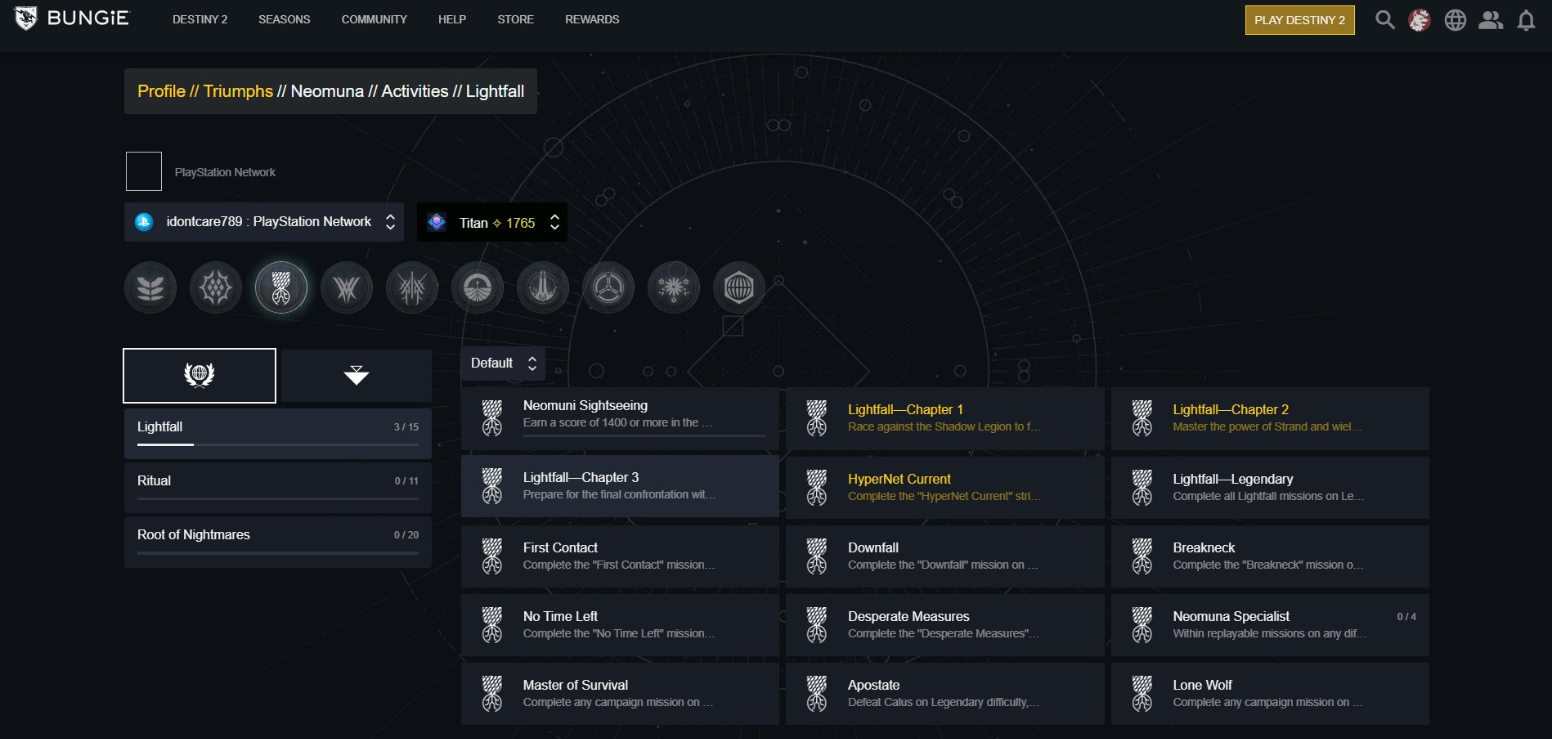This screenshot has height=739, width=1552.
Task: Click the "Master of Survival" triumph title
Action: (575, 686)
